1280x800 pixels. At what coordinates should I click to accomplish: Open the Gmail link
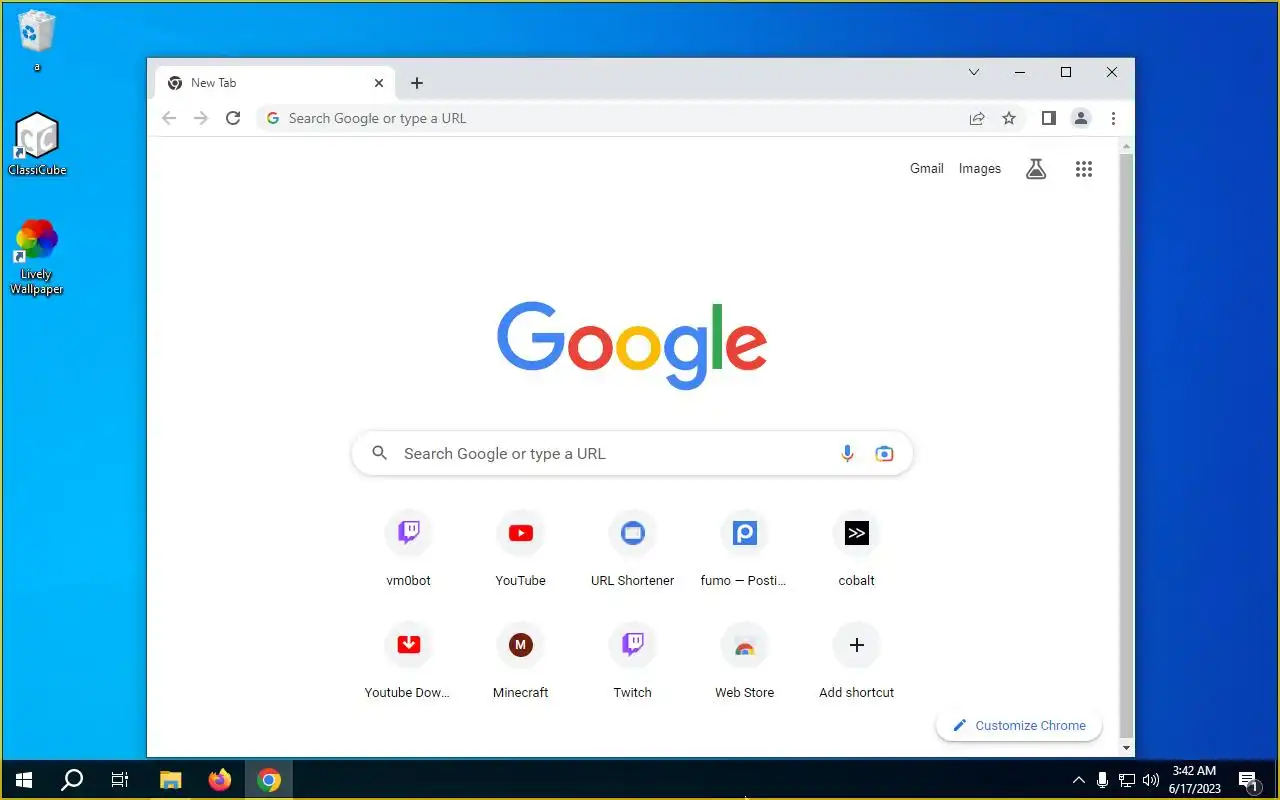[x=927, y=169]
